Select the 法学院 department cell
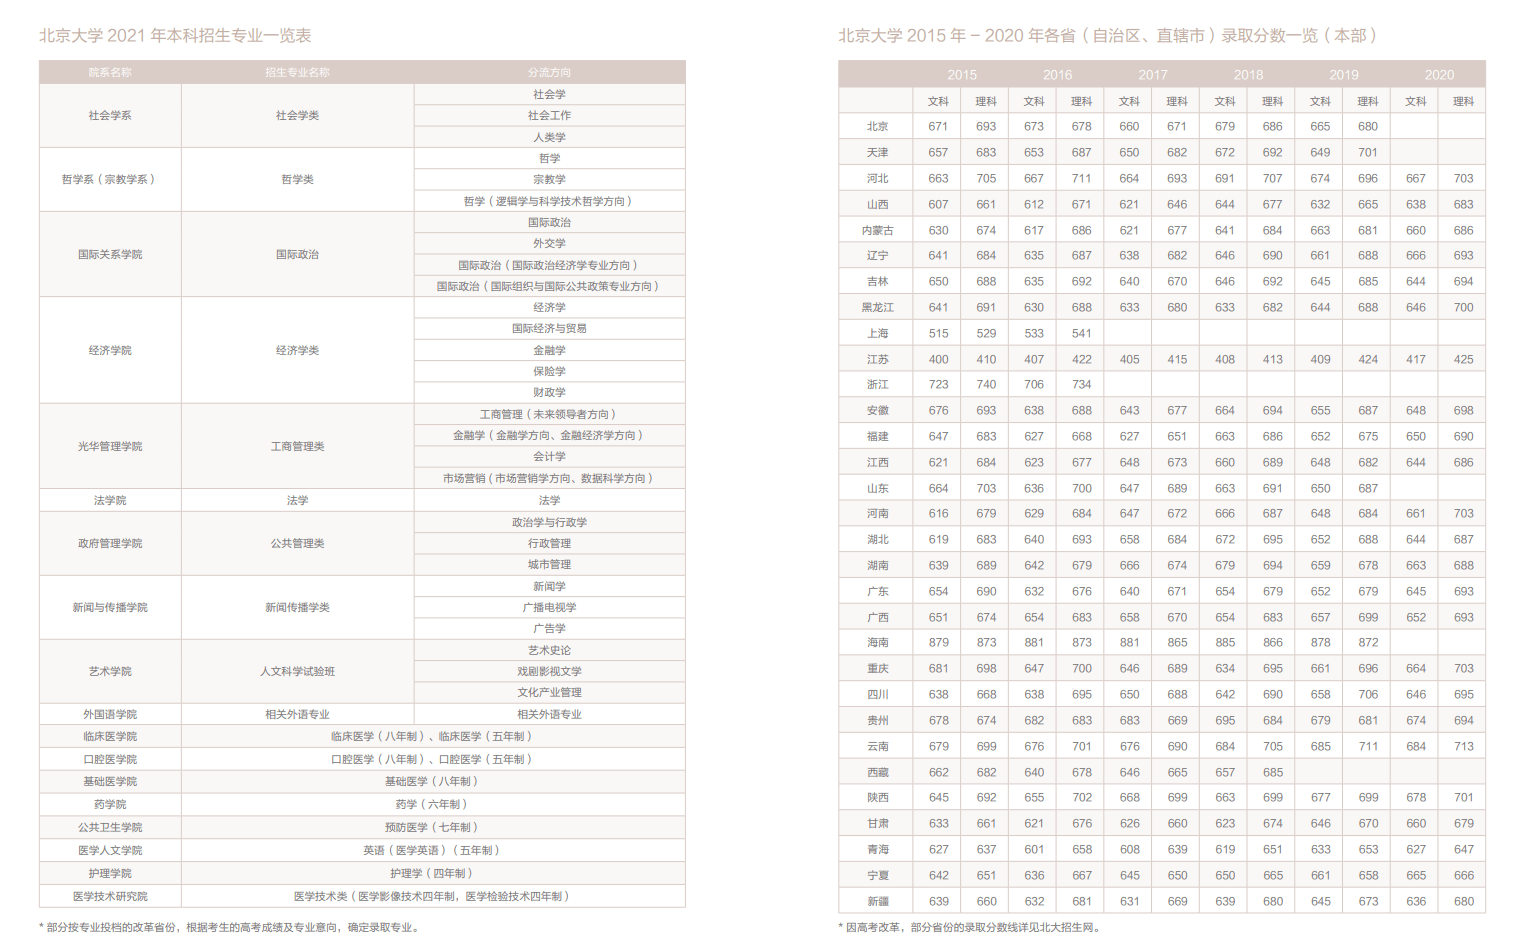The image size is (1538, 942). (110, 500)
